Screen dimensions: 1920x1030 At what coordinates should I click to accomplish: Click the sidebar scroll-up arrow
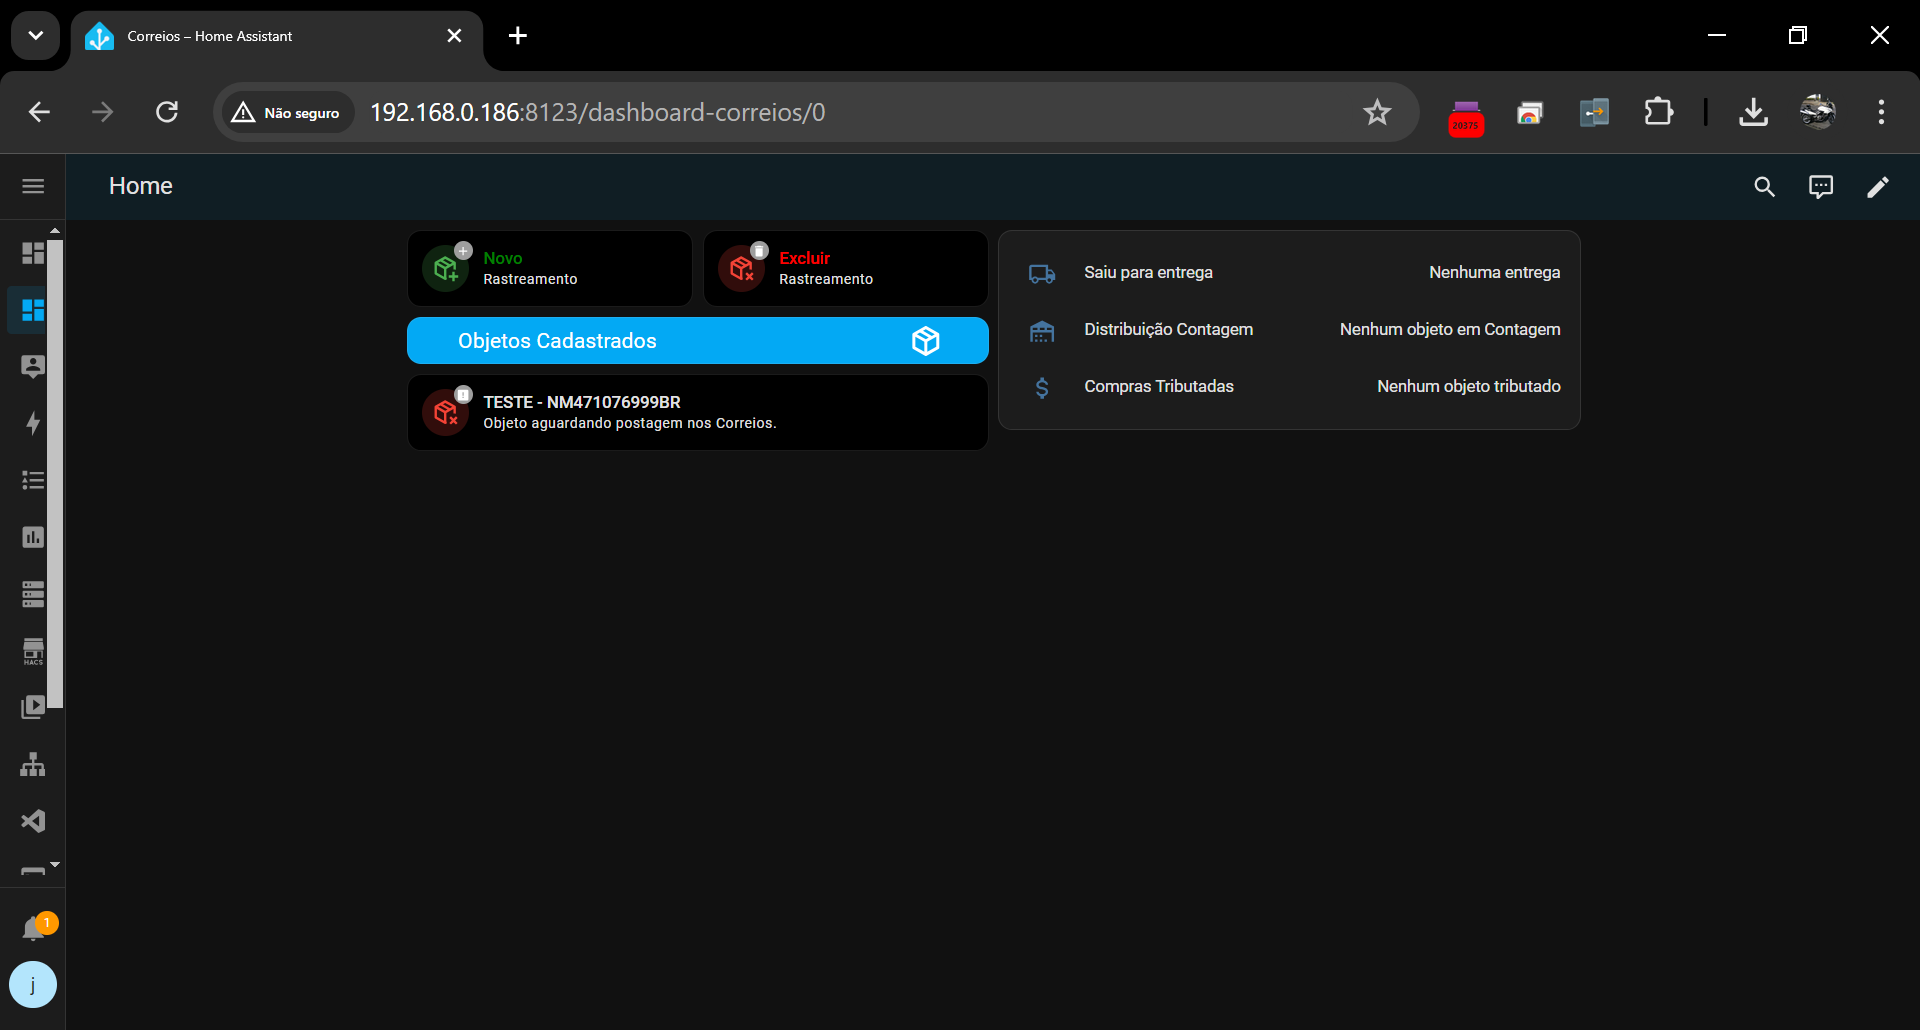[x=55, y=231]
